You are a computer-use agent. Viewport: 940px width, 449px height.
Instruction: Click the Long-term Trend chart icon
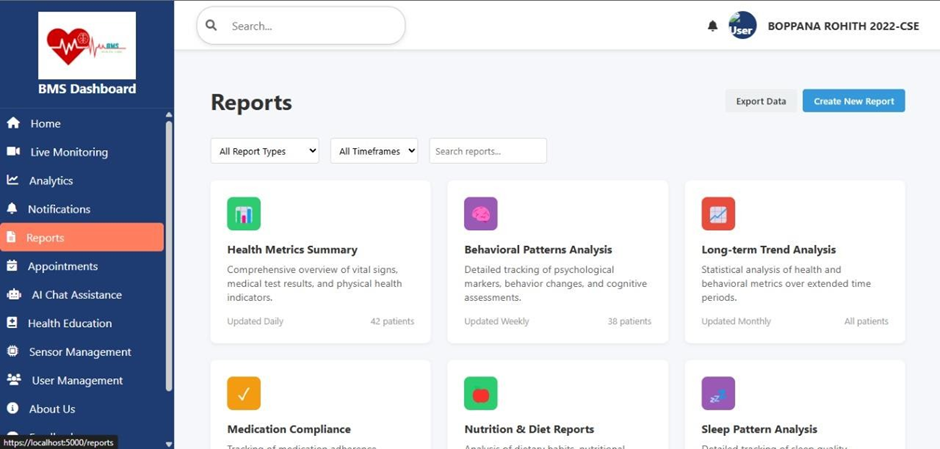tap(718, 213)
